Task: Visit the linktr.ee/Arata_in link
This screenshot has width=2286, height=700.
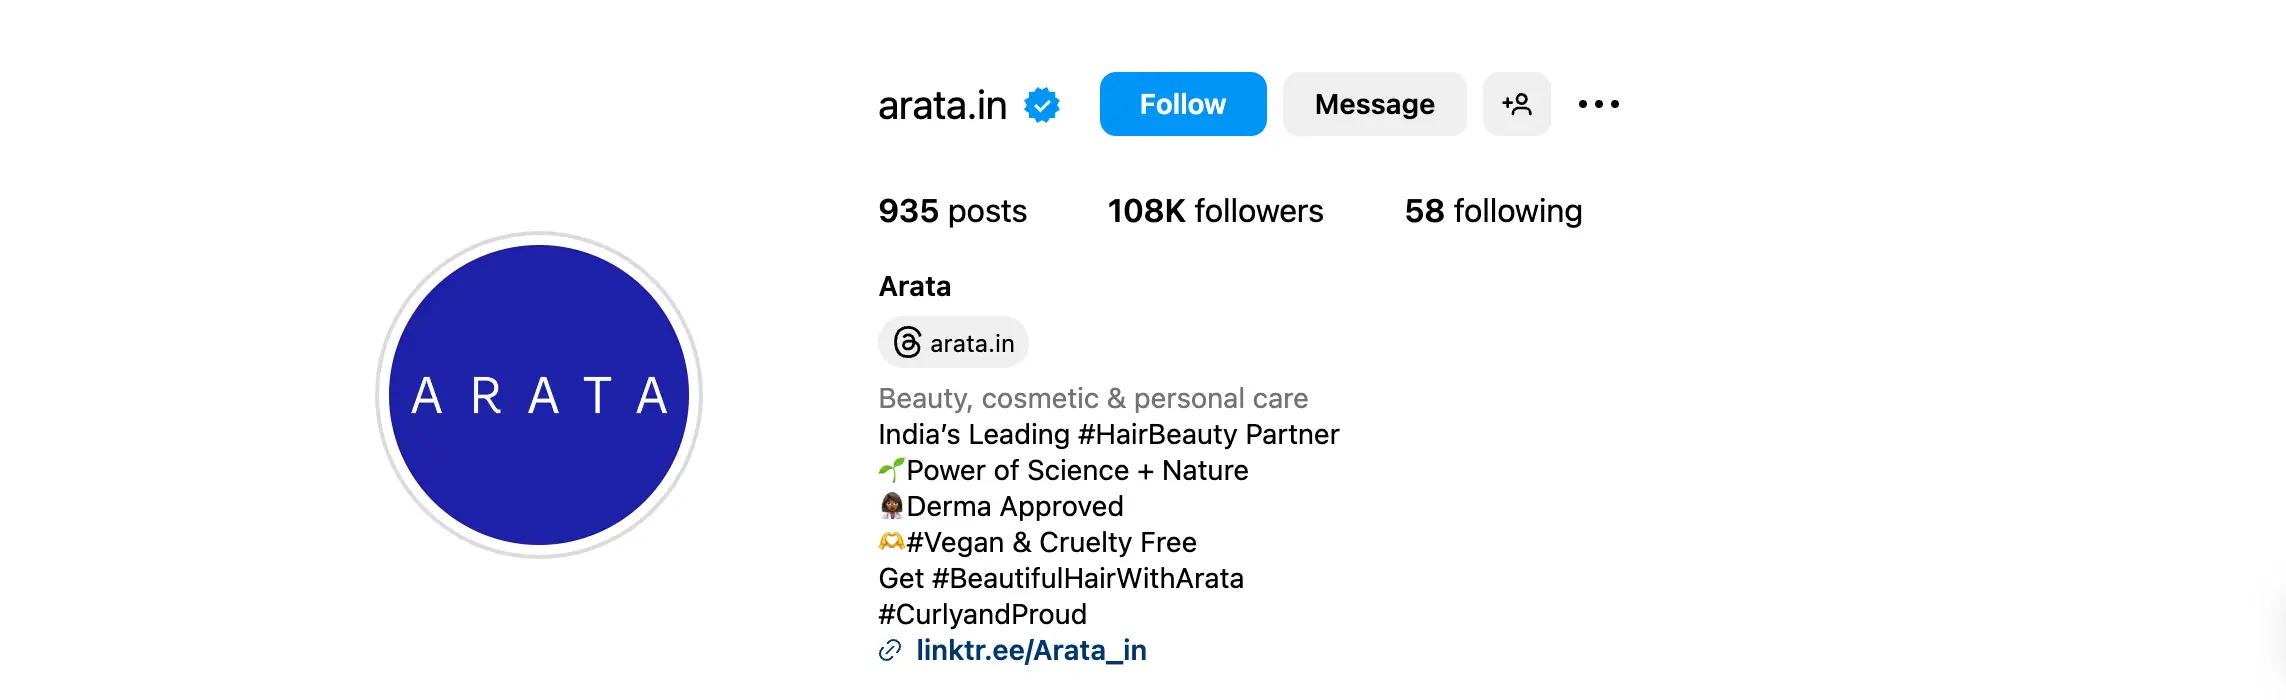Action: click(x=1031, y=651)
